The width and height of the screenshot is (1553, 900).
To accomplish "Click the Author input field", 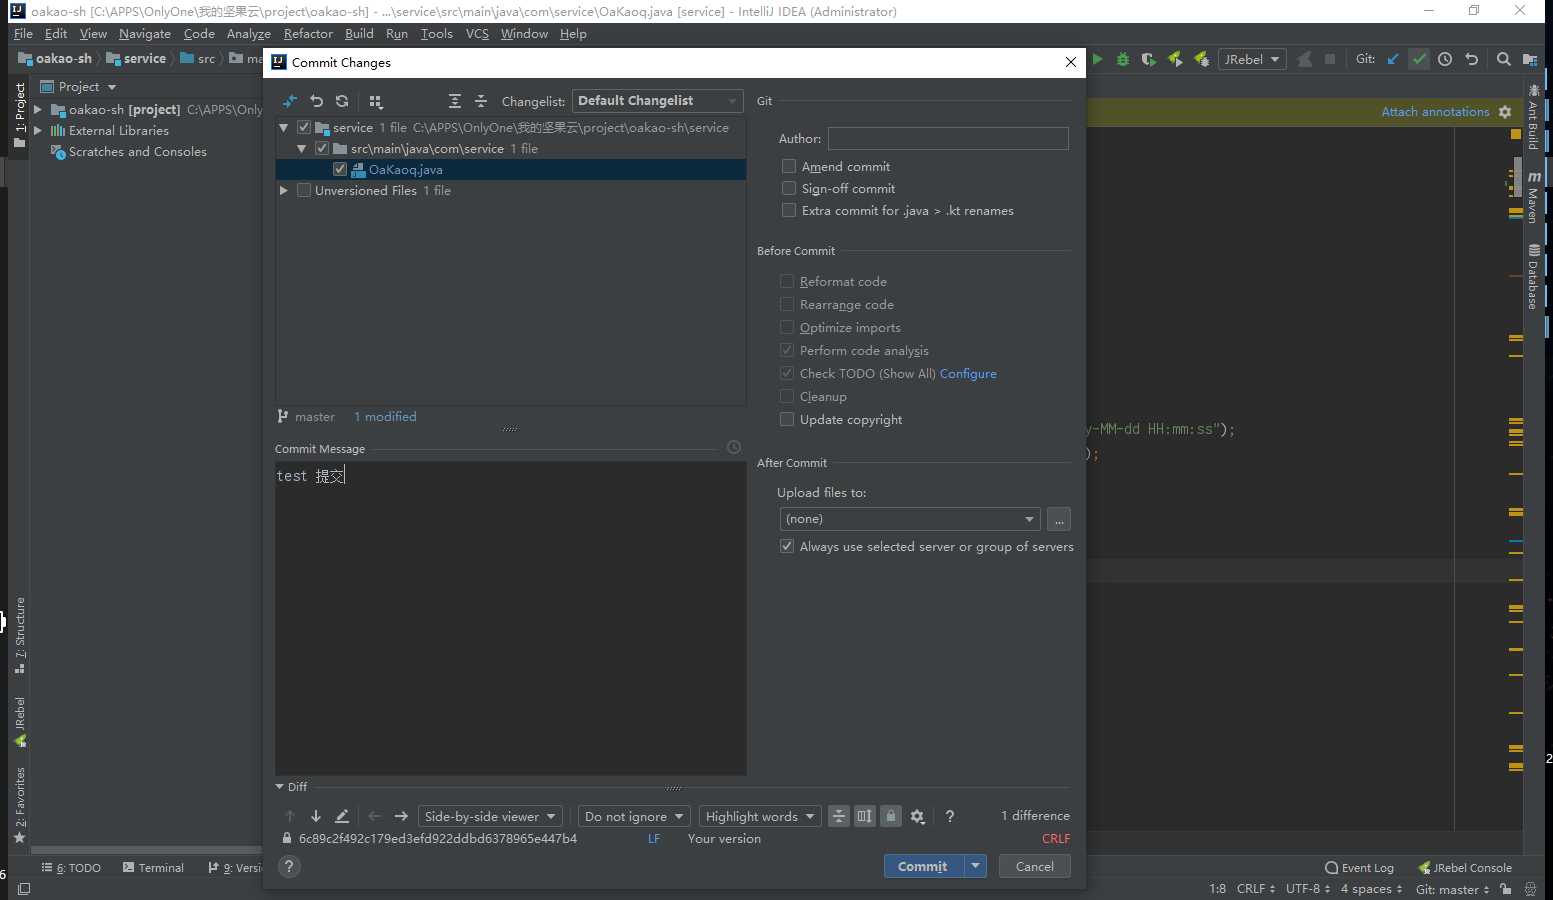I will tap(948, 139).
